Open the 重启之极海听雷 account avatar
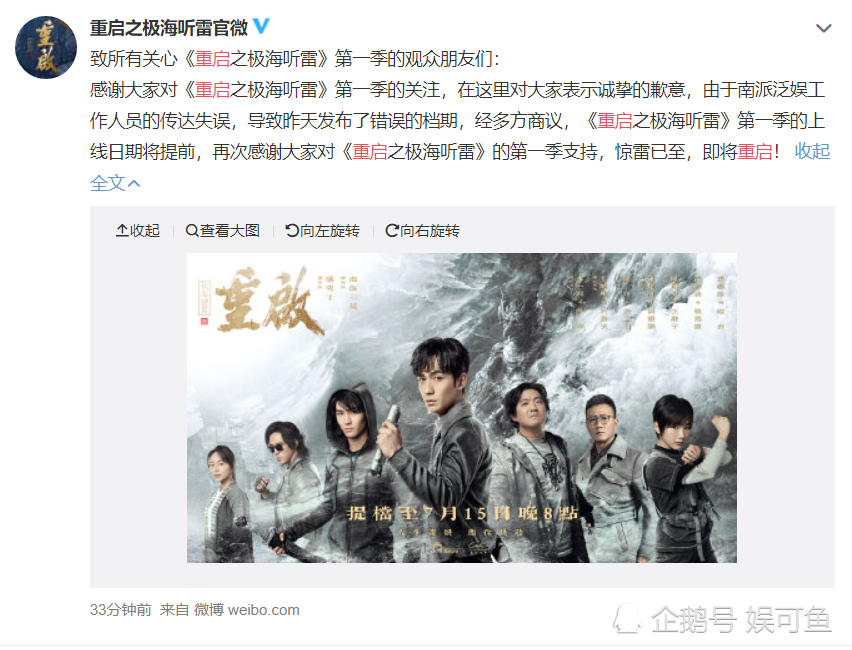Viewport: 852px width, 650px height. click(46, 47)
